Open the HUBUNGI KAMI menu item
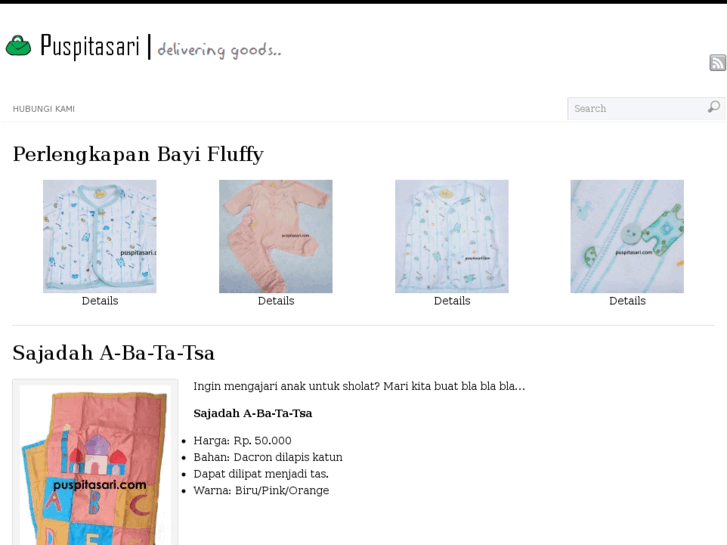 [x=44, y=109]
